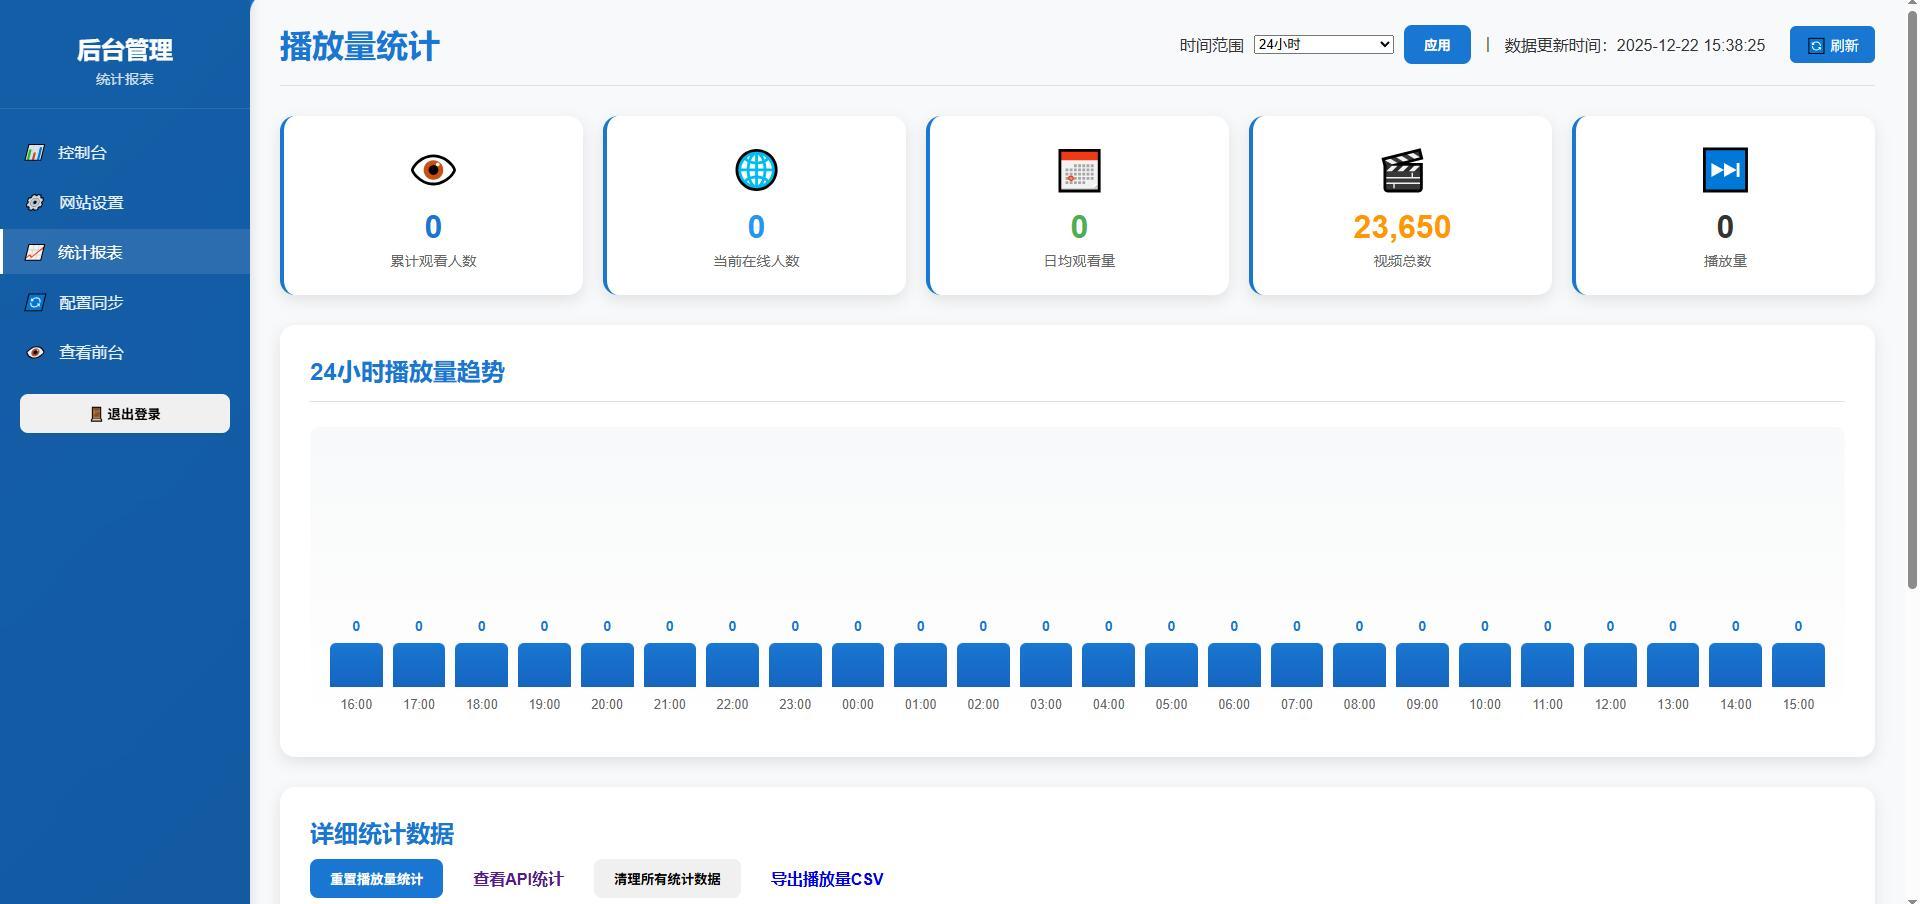Click the fast-forward icon for 播放量
Image resolution: width=1920 pixels, height=904 pixels.
[x=1725, y=170]
